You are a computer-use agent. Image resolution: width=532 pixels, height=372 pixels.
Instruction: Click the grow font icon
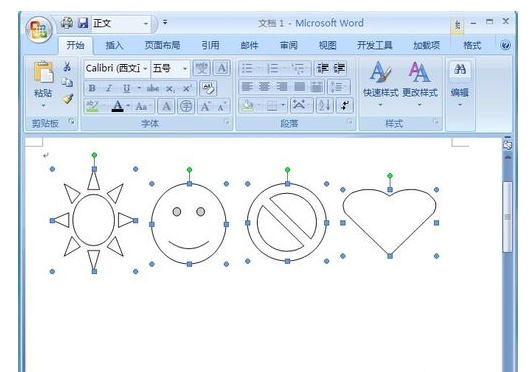pos(205,106)
